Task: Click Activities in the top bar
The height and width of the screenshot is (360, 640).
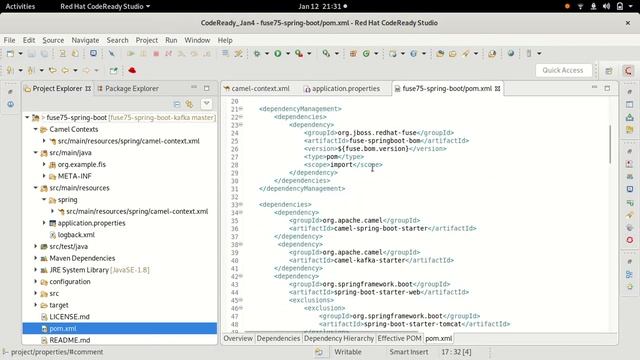Action: [x=20, y=7]
